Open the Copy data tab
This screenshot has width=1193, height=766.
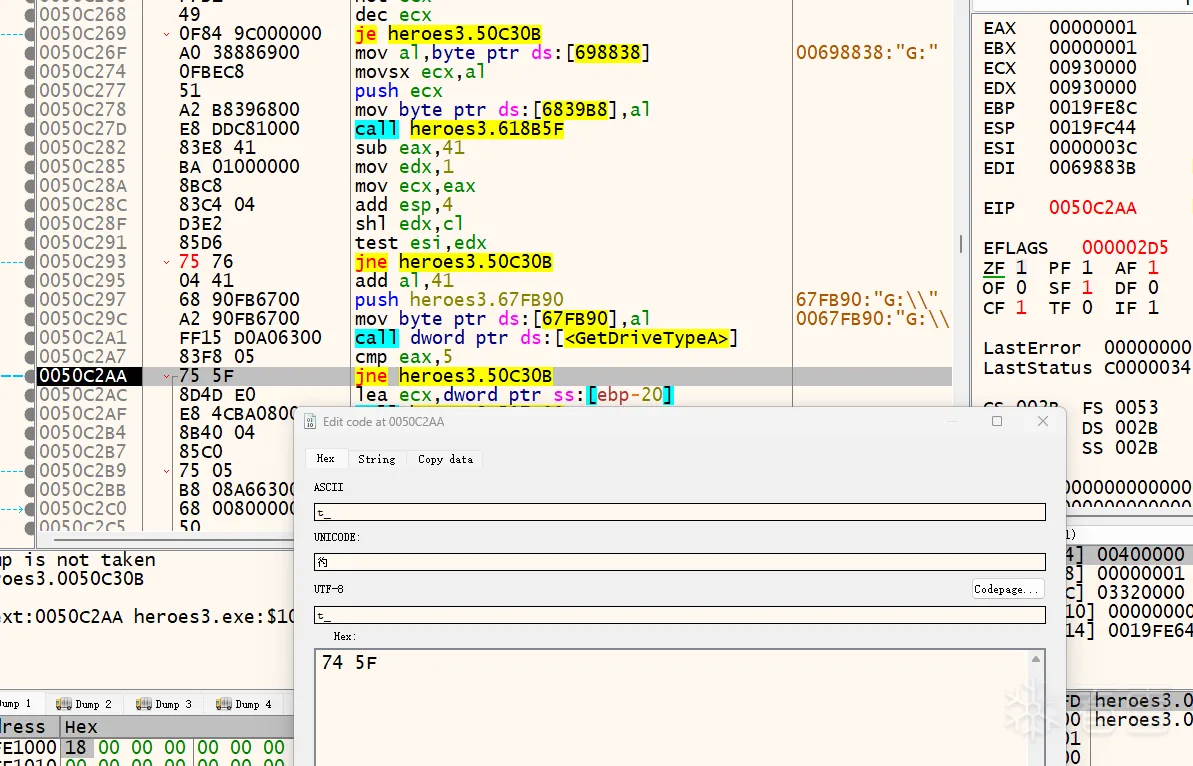tap(445, 459)
